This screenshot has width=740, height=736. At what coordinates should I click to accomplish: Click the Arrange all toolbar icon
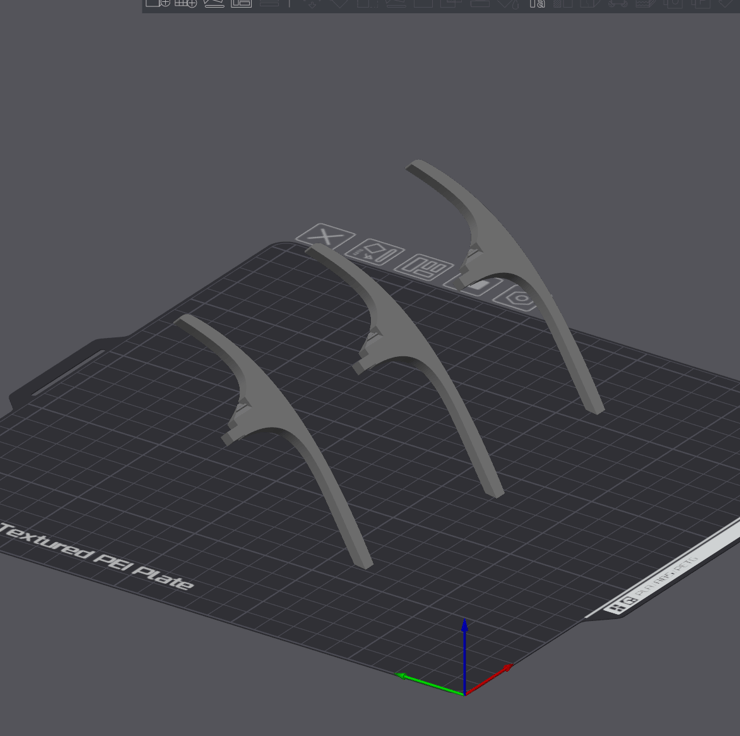click(241, 4)
